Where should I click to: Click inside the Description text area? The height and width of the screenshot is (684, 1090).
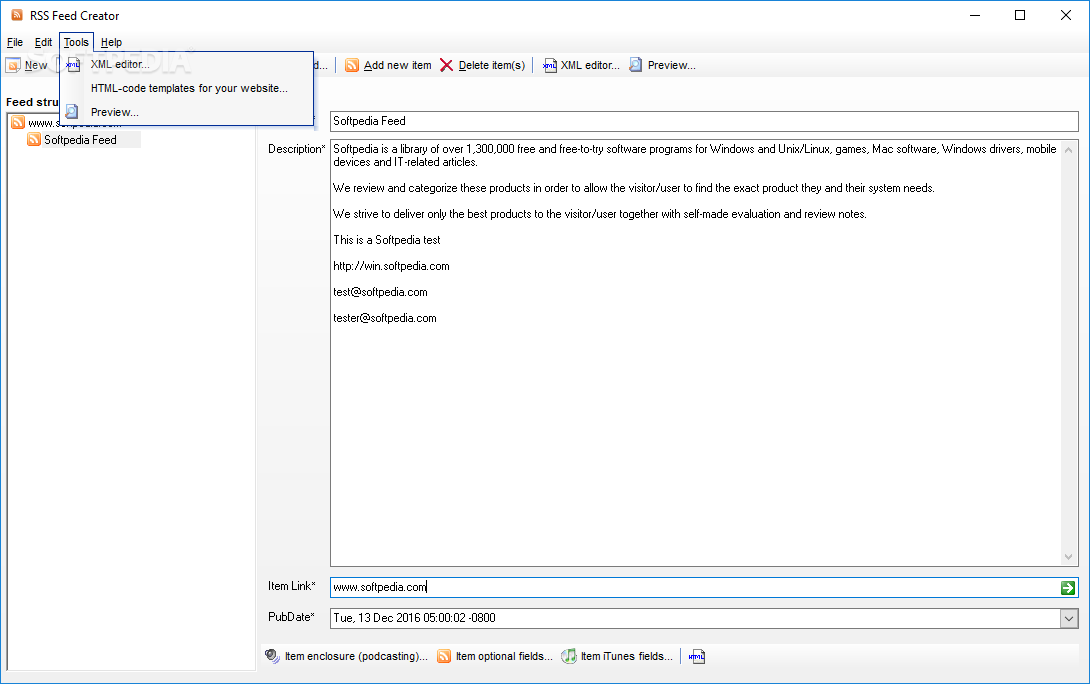click(696, 353)
